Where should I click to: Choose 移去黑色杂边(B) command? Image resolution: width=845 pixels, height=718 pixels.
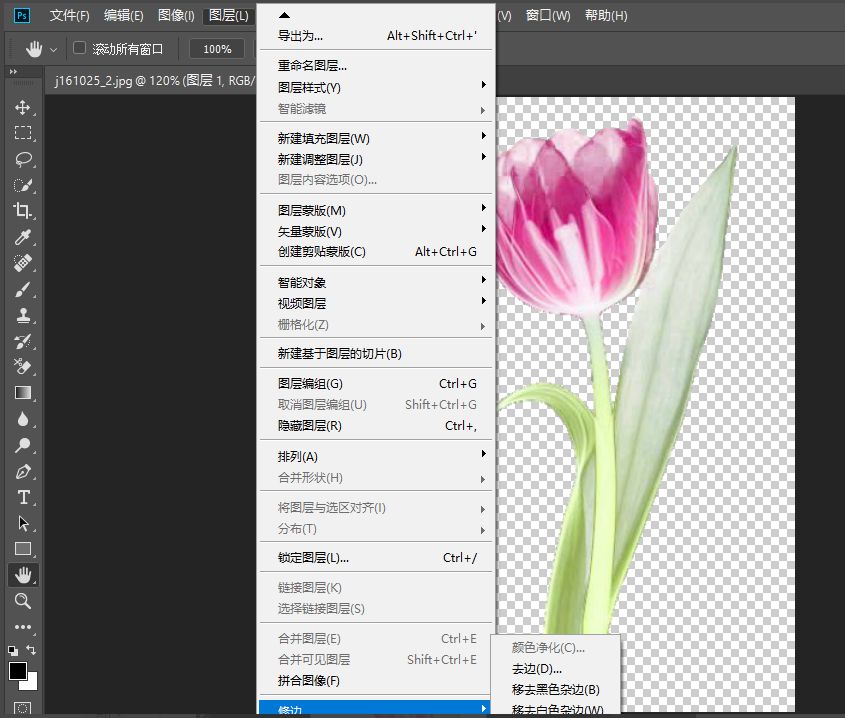556,689
